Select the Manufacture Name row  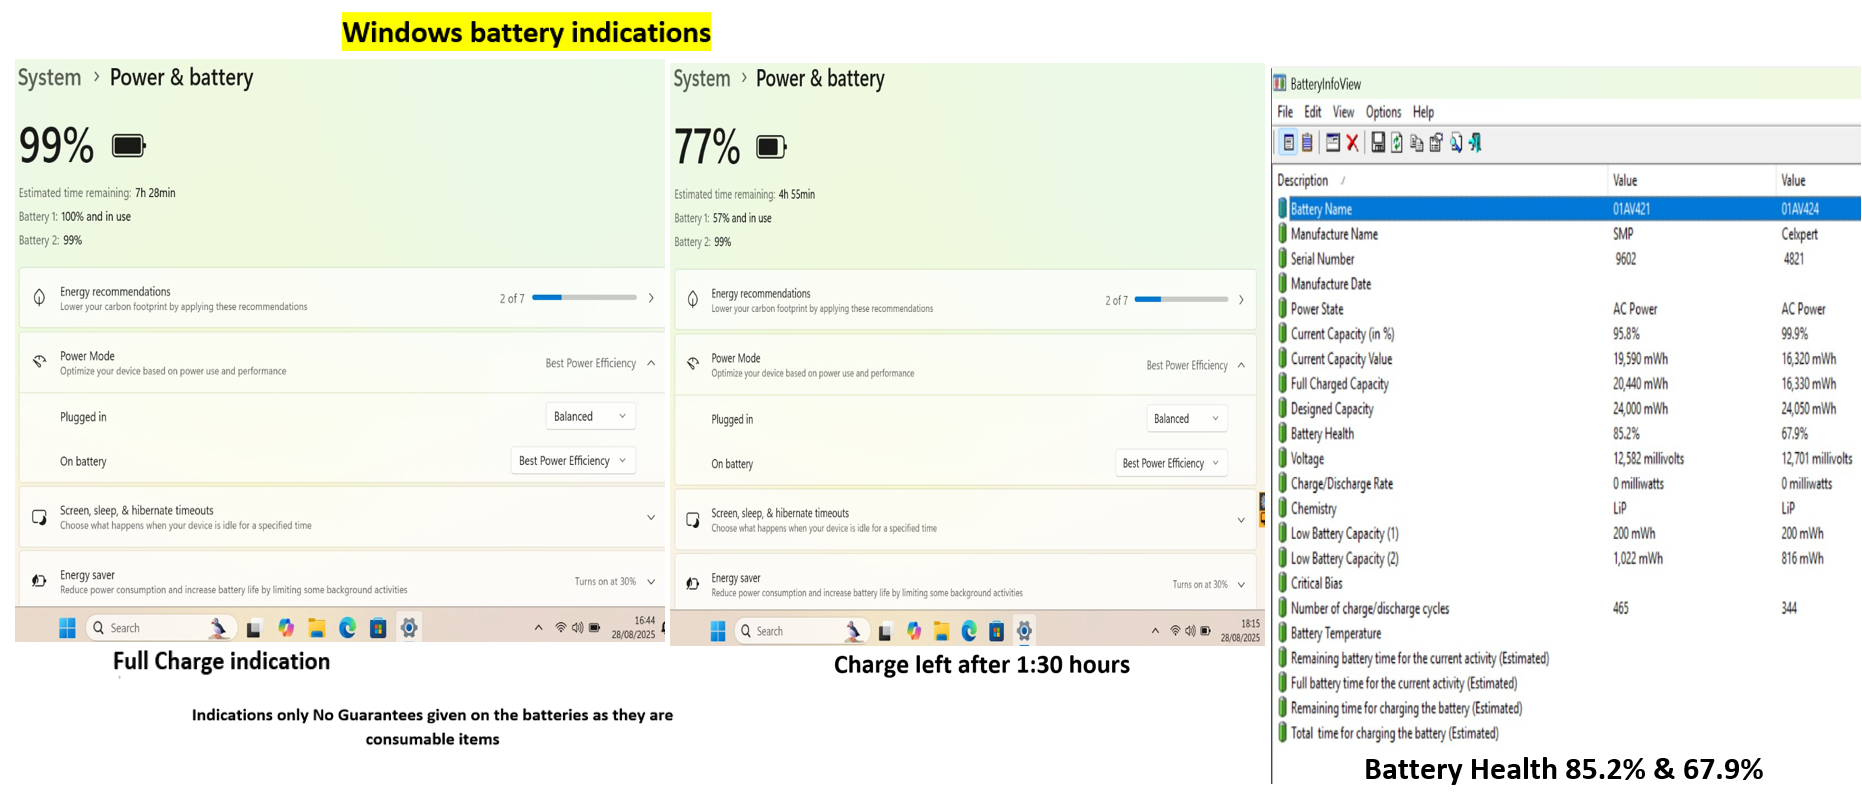click(1567, 234)
